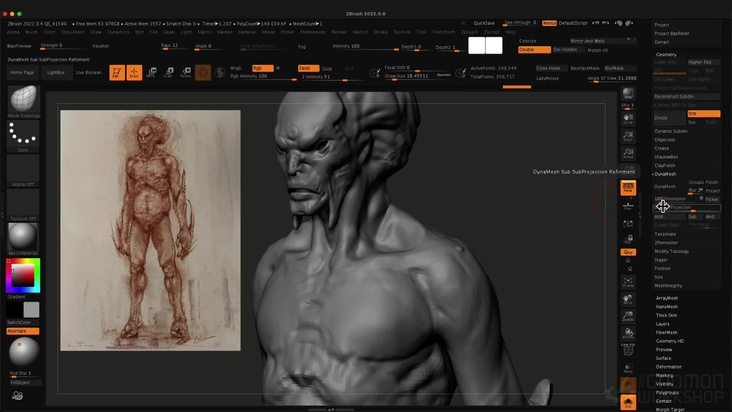Click the Rotate view icon on right shelf

(x=628, y=333)
